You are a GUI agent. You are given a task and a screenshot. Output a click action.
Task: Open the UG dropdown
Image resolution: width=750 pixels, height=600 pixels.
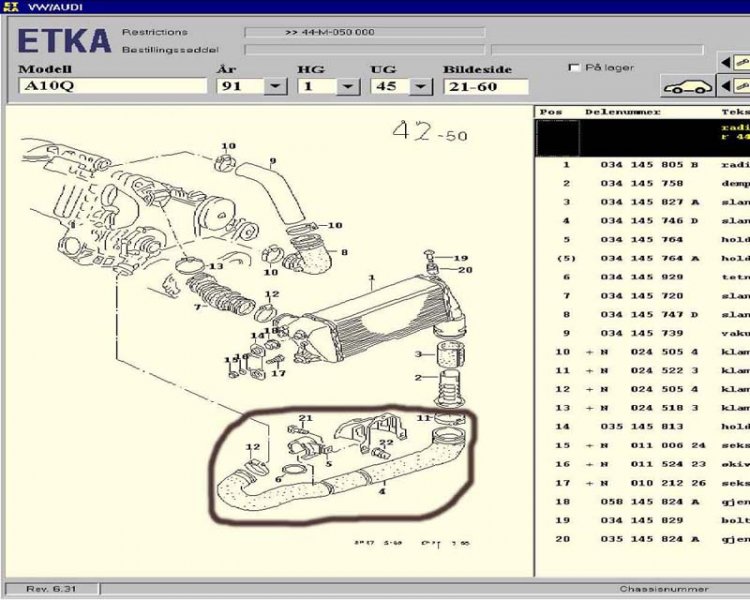(x=418, y=87)
